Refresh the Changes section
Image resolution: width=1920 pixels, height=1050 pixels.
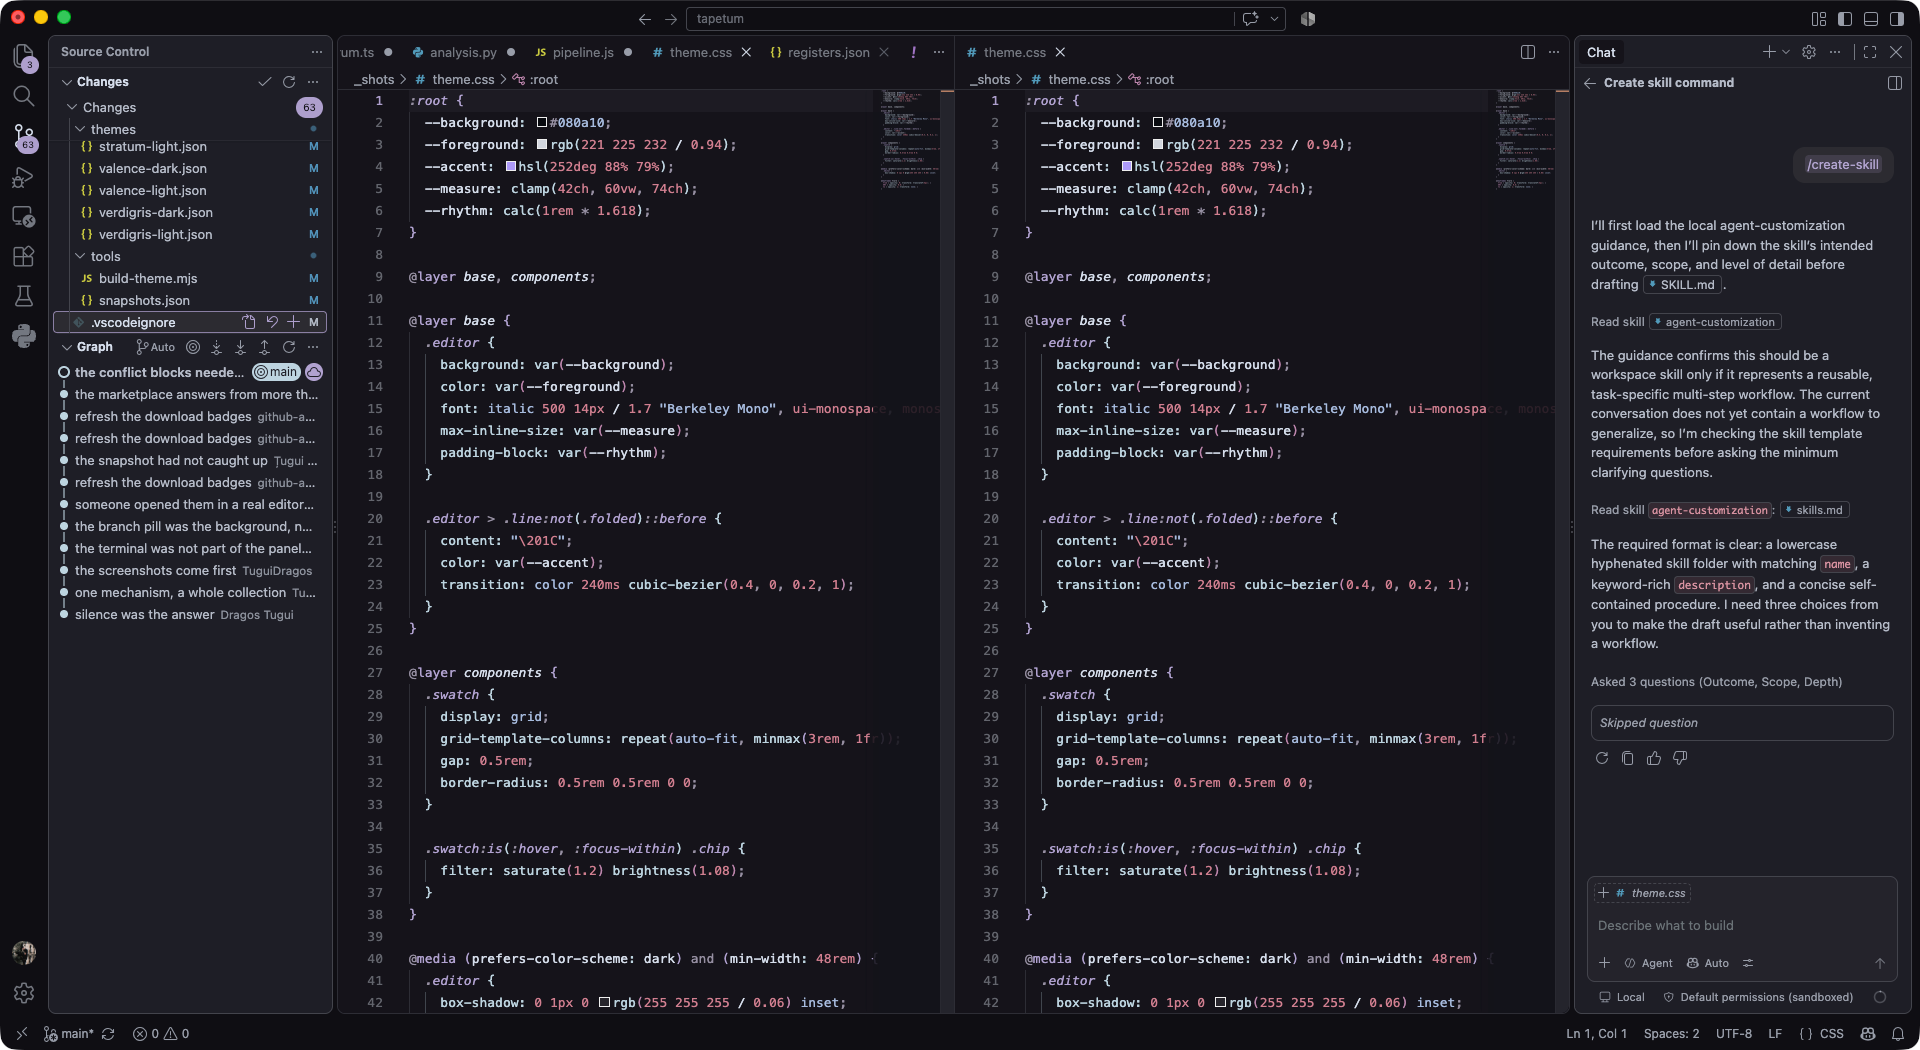point(289,82)
